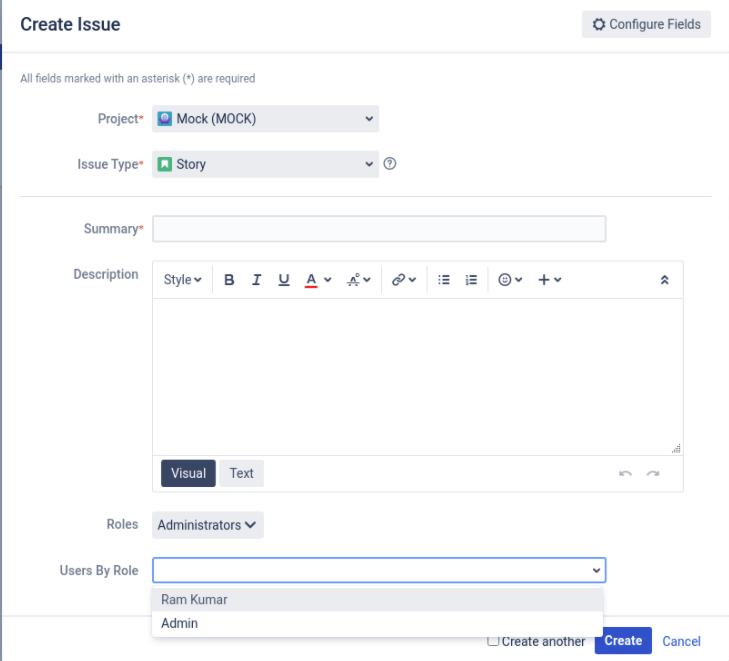Focus the Summary input field
Viewport: 729px width, 661px height.
[x=379, y=229]
